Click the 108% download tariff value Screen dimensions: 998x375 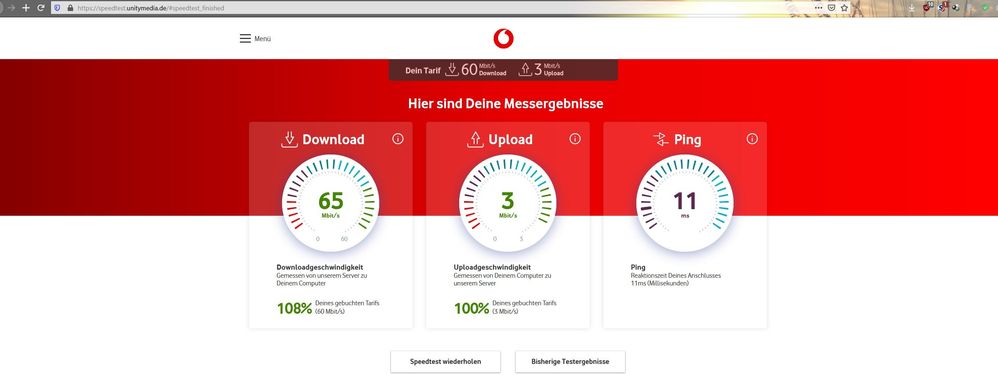pos(294,309)
